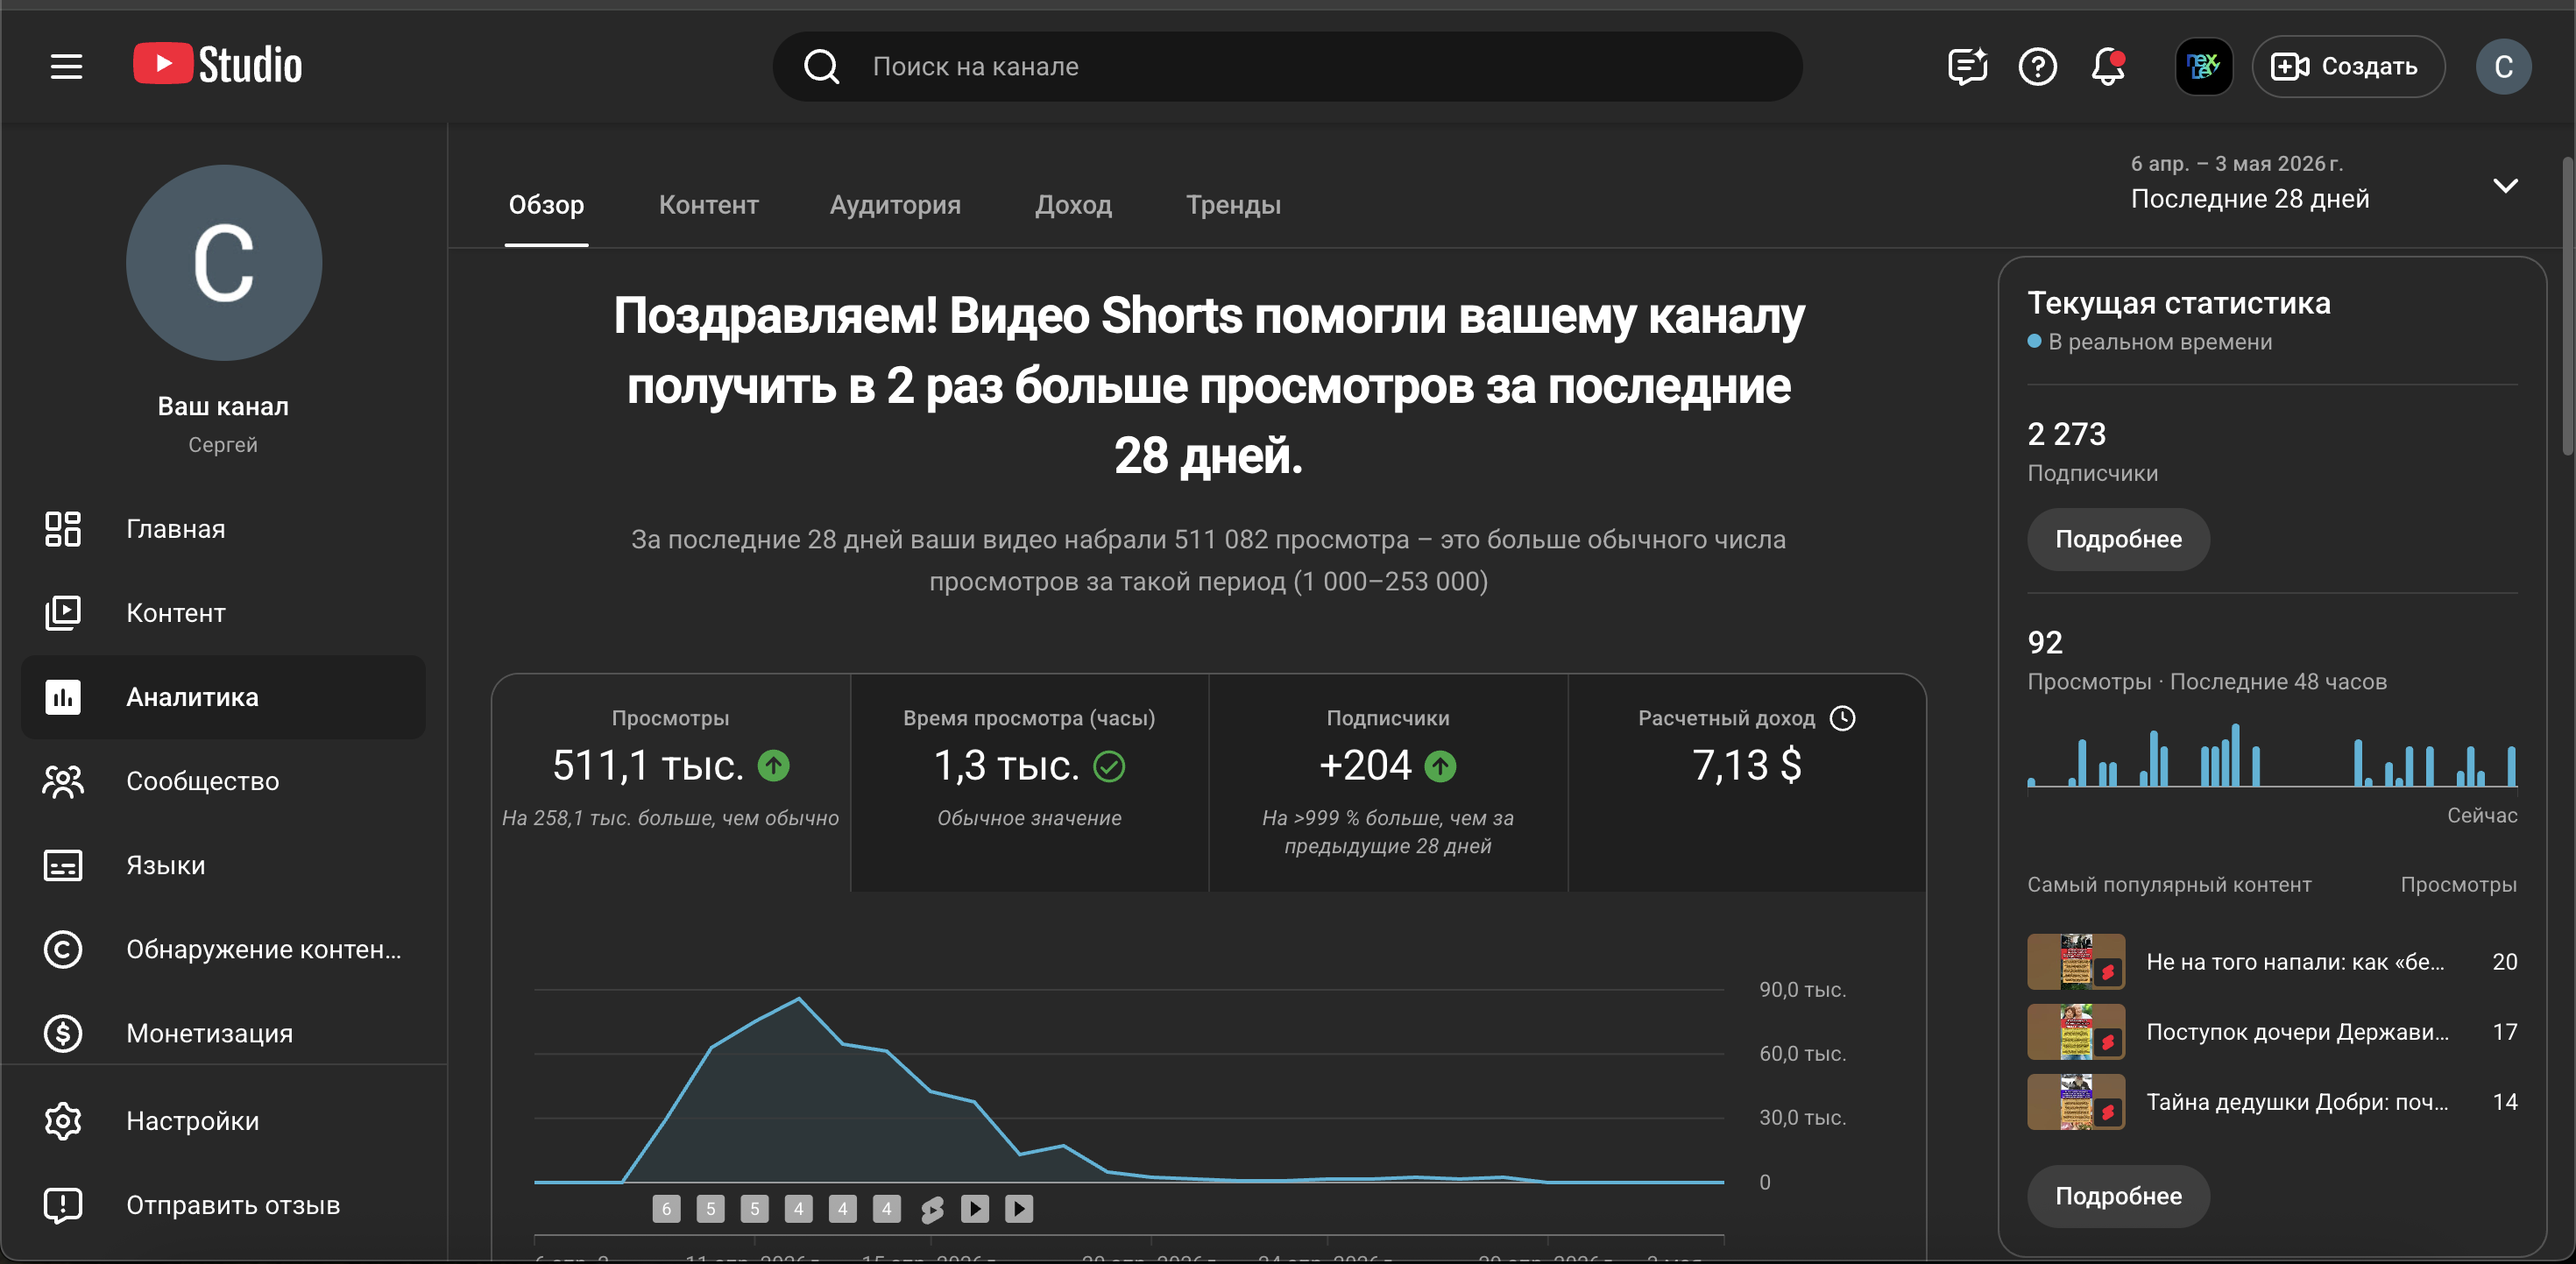Click the channel switcher avatar icon

click(2204, 67)
